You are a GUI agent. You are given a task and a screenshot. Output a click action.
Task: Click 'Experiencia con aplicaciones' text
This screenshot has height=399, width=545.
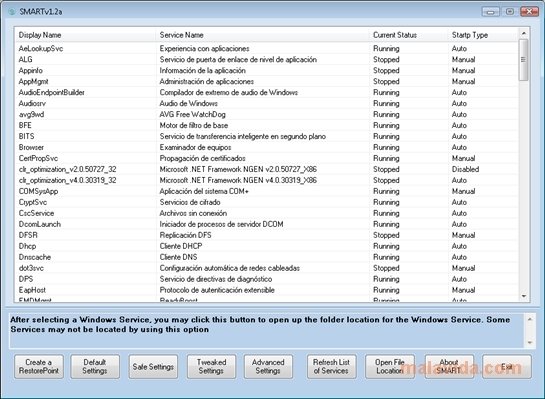point(204,48)
